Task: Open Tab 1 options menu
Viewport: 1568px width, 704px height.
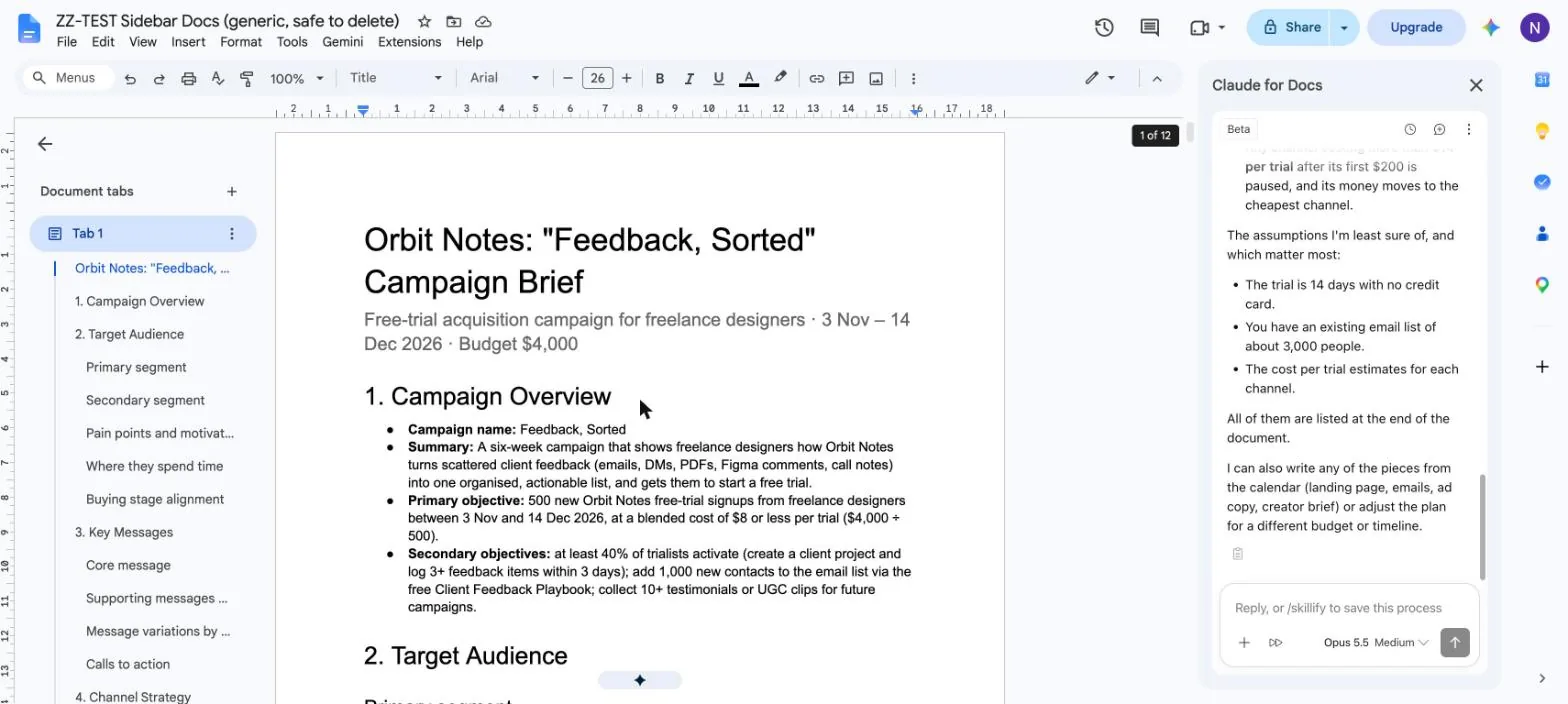Action: [x=232, y=234]
